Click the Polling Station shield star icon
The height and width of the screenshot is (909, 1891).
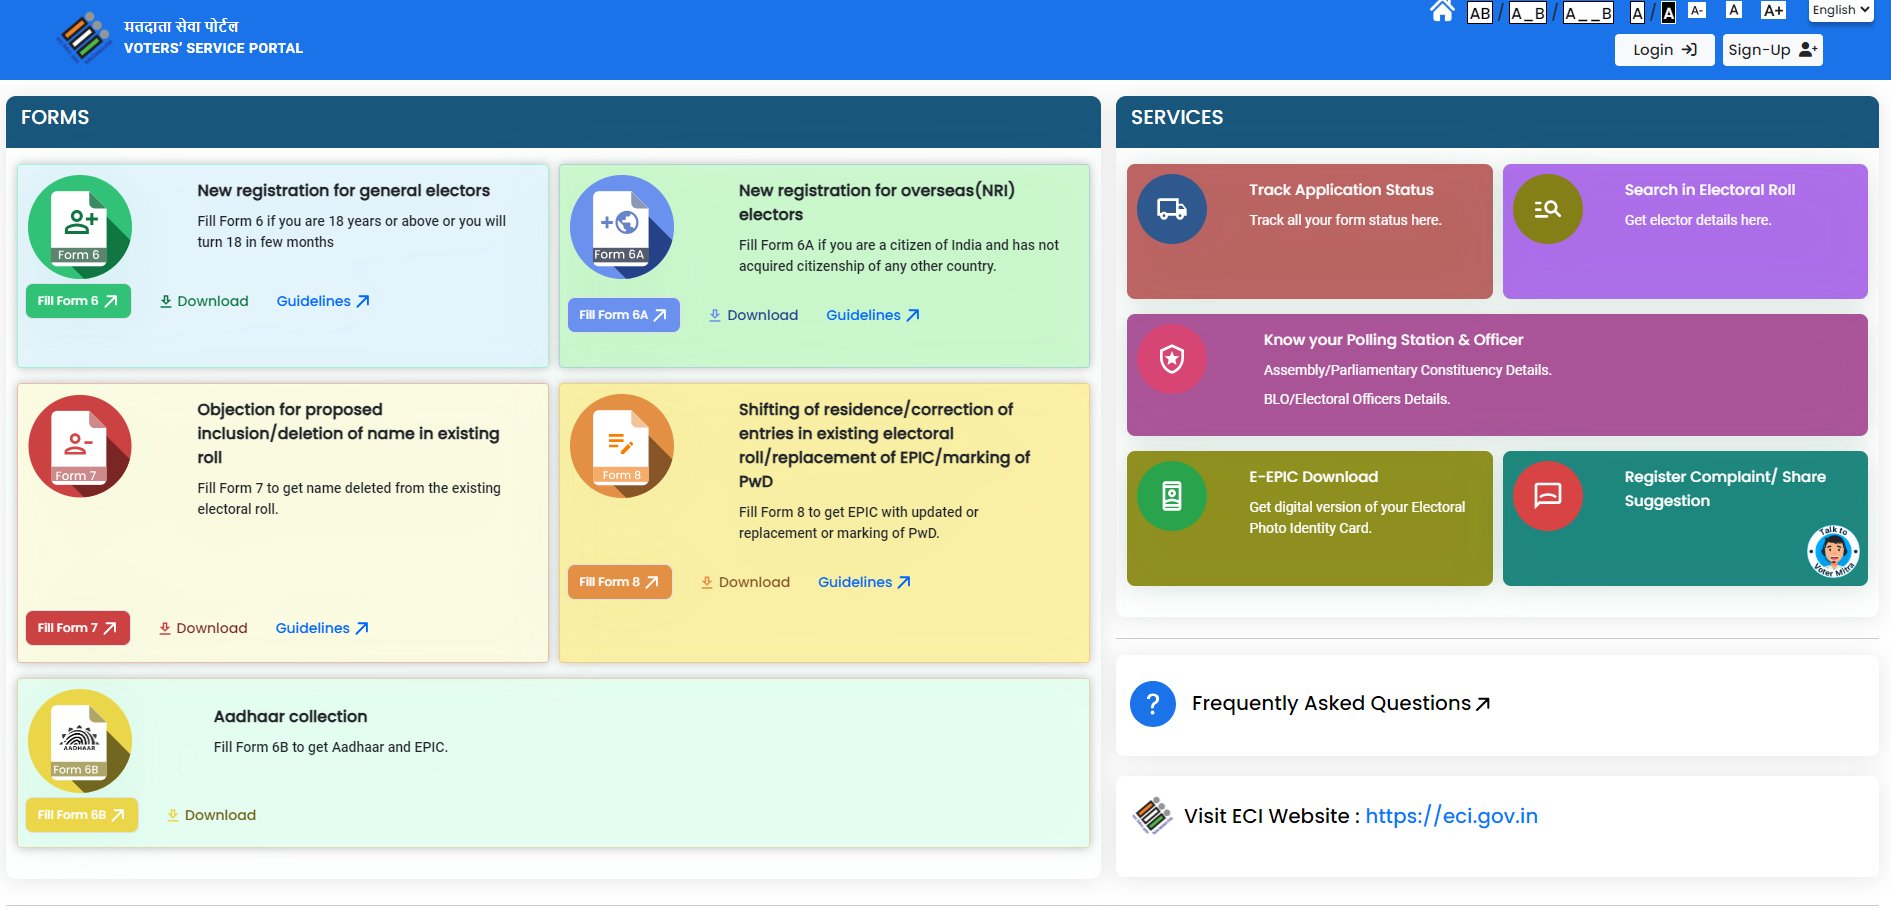(x=1171, y=358)
